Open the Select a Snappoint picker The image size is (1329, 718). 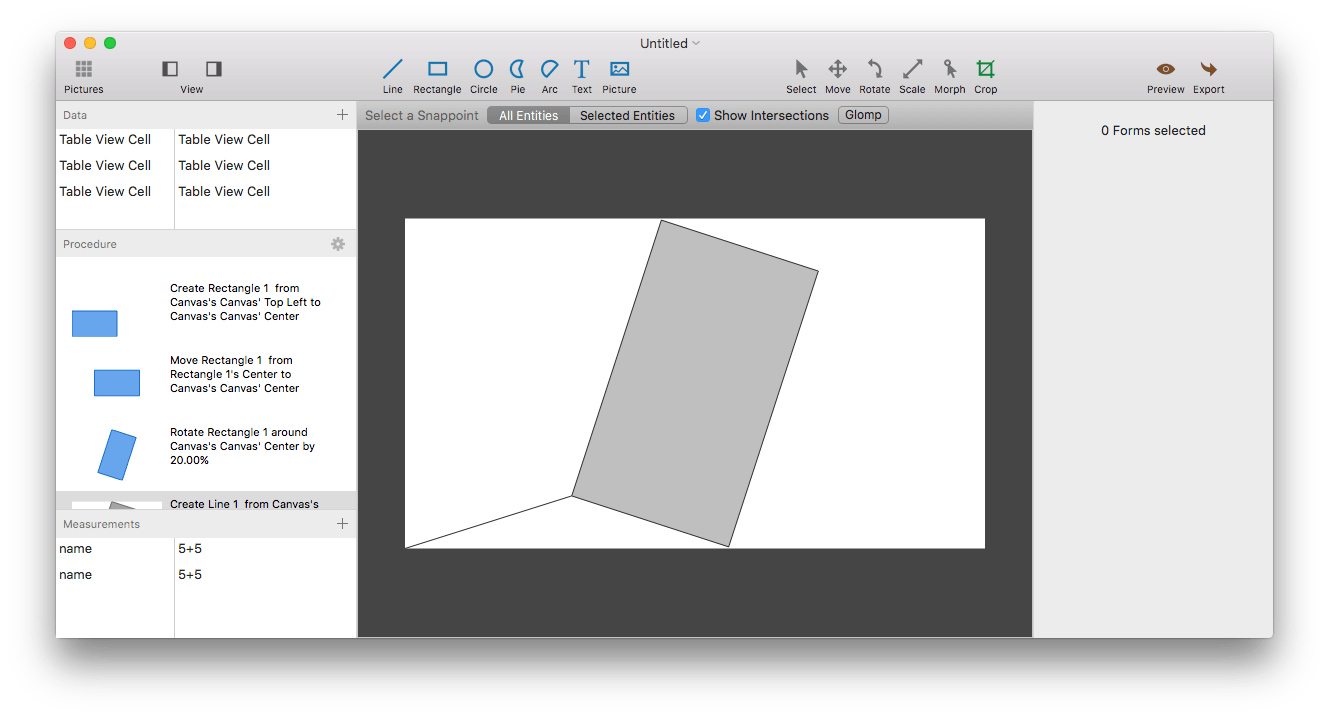coord(421,114)
